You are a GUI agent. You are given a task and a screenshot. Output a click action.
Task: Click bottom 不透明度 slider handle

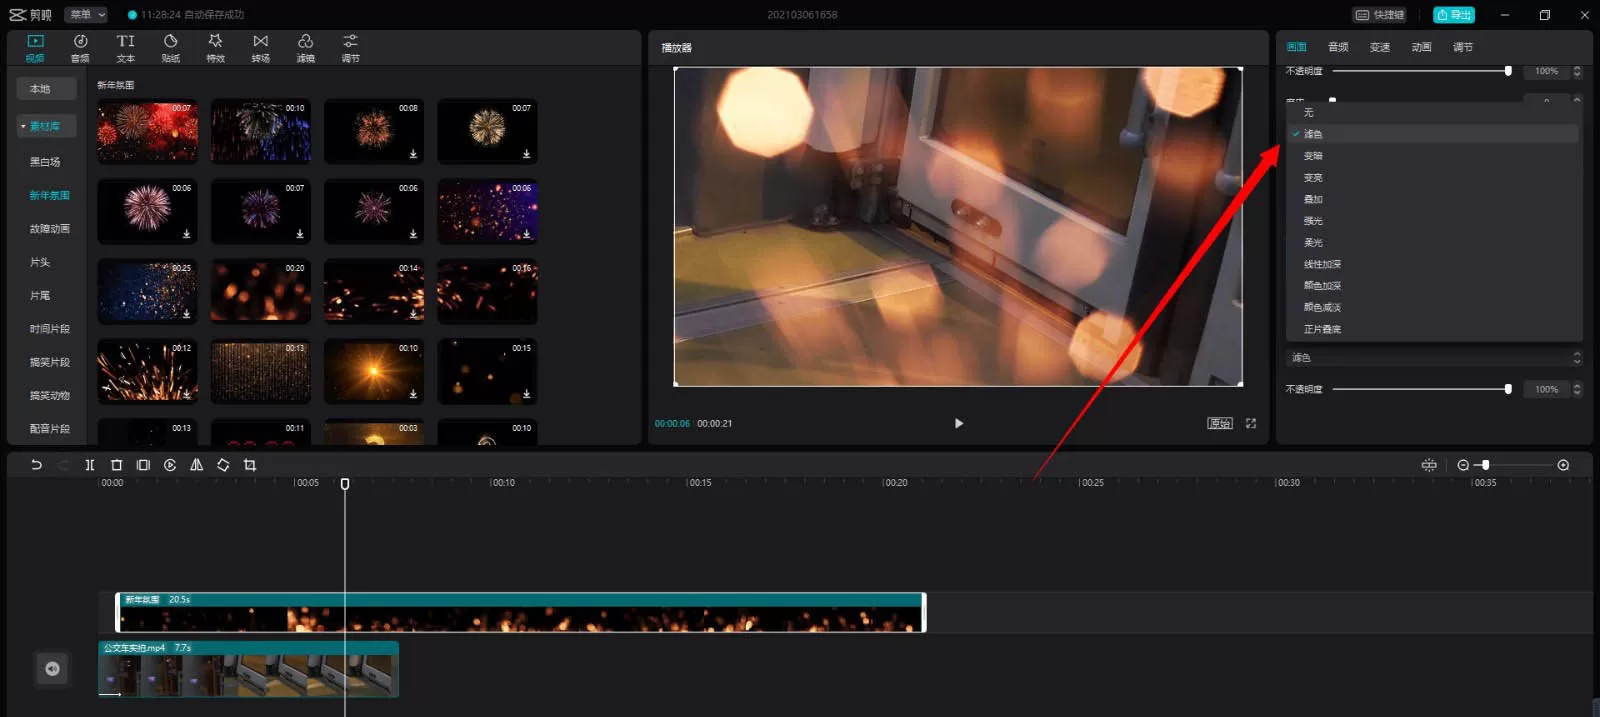point(1508,389)
